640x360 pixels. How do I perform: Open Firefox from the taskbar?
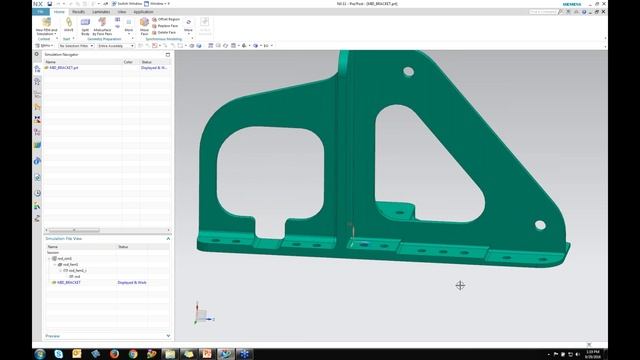114,354
